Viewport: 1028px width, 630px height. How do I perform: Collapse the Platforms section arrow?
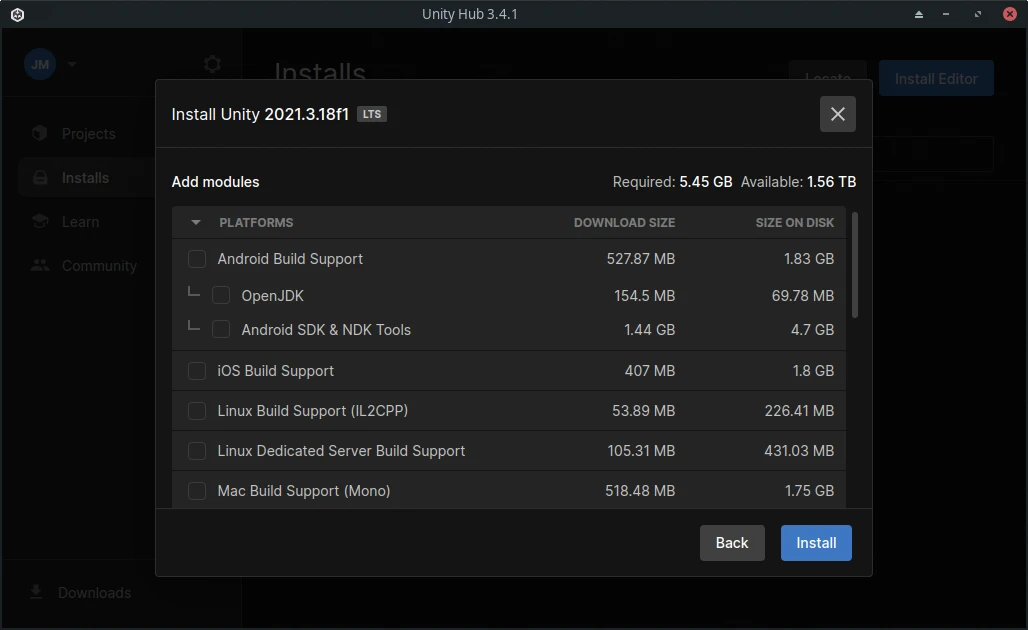196,222
